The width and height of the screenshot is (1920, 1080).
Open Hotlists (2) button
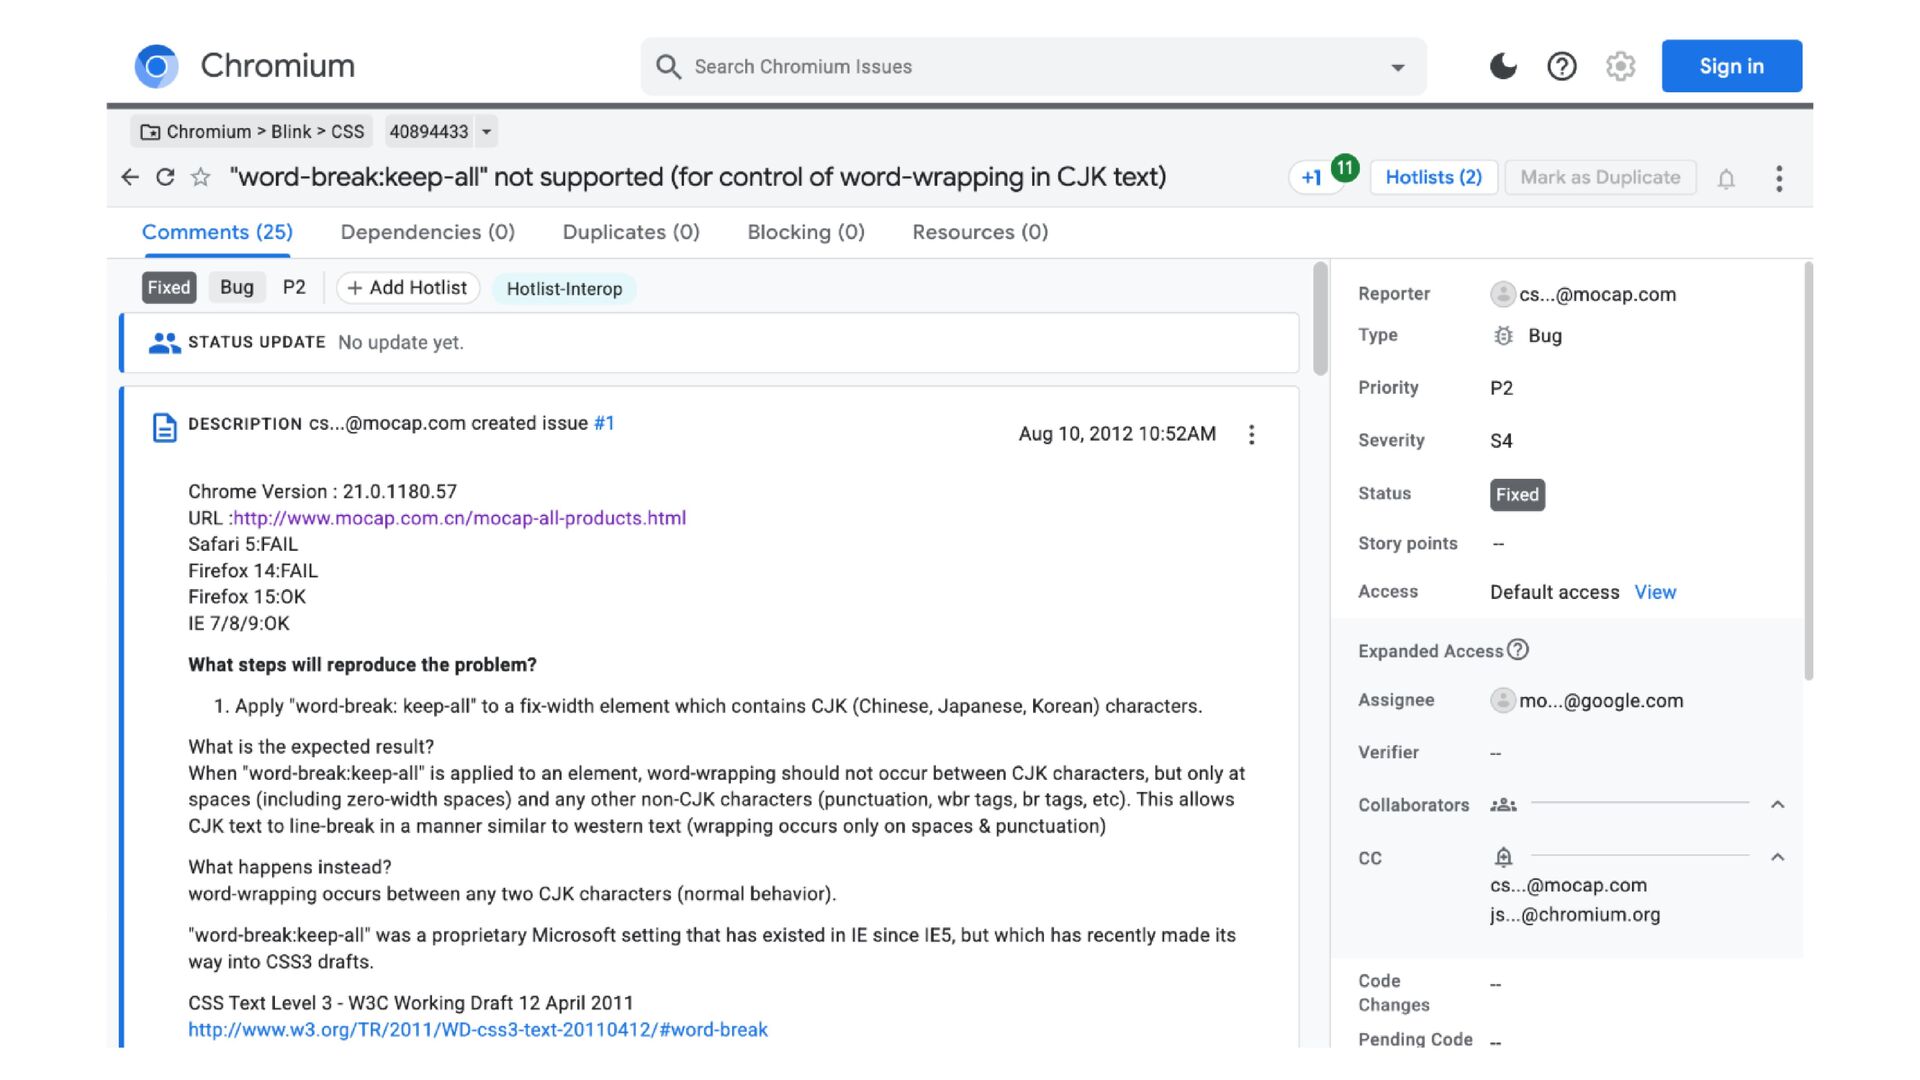pos(1433,177)
